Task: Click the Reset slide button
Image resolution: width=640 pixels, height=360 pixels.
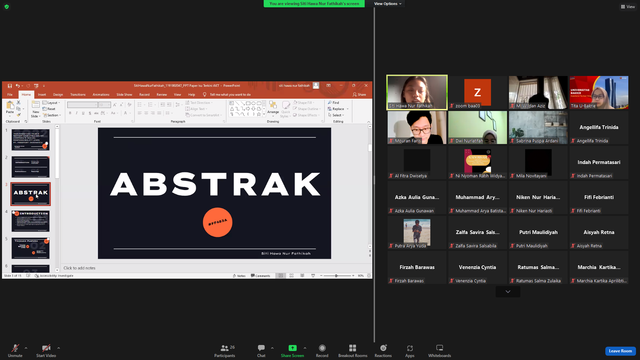Action: click(x=49, y=109)
